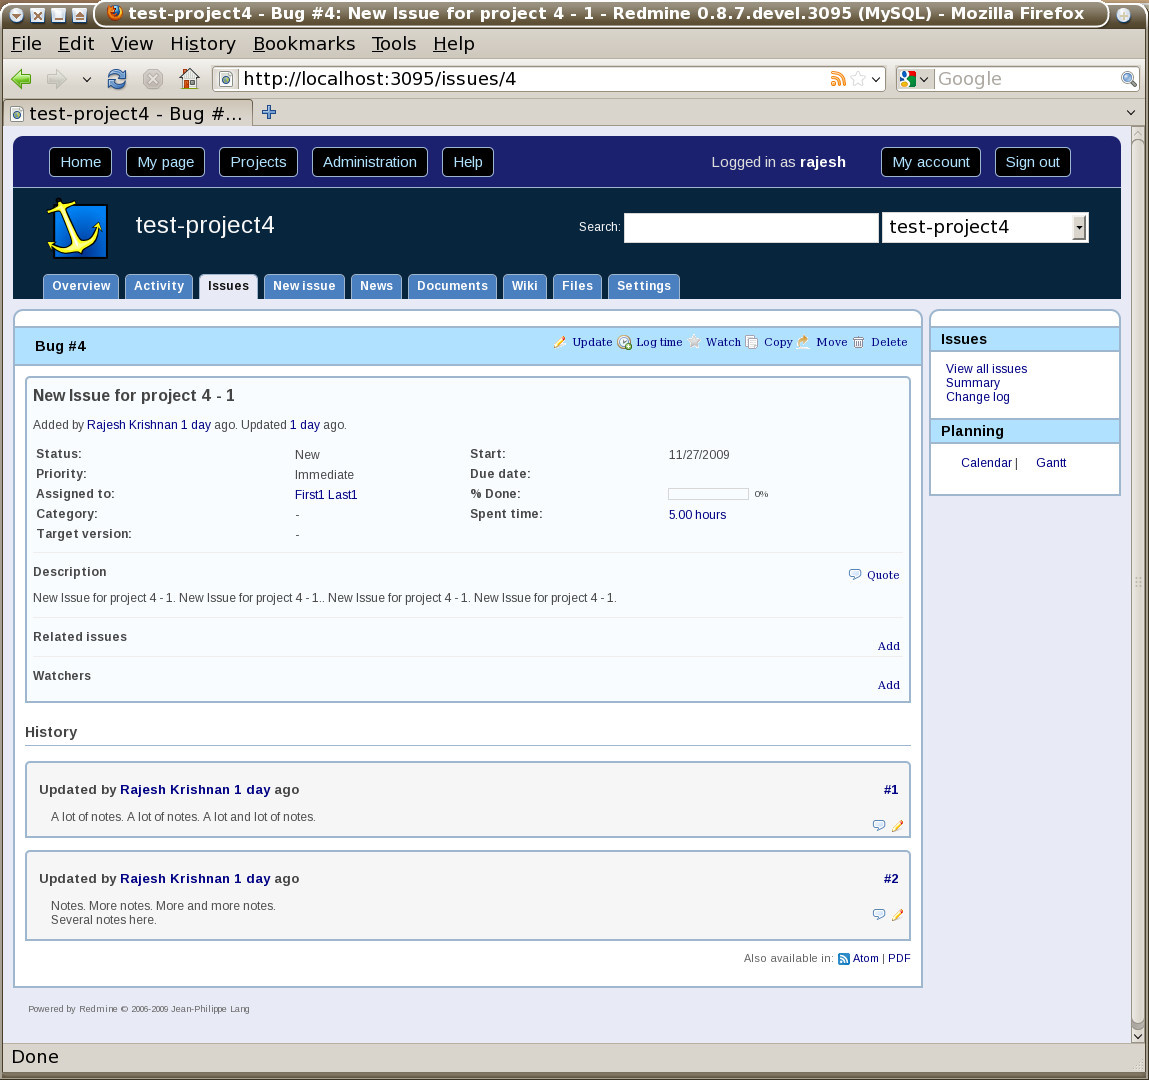This screenshot has height=1080, width=1149.
Task: Click the site identity icon in URL bar
Action: tap(226, 78)
